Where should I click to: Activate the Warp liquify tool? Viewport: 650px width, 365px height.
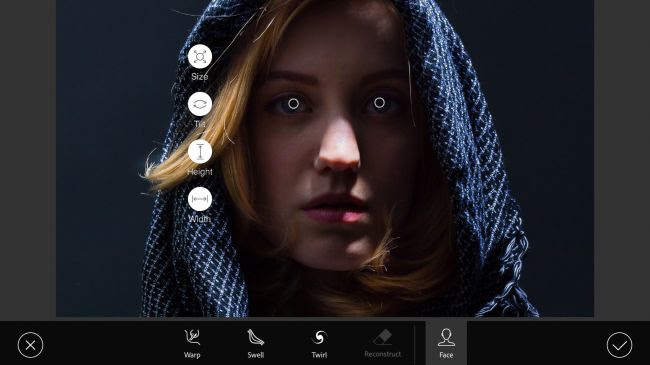click(x=192, y=343)
